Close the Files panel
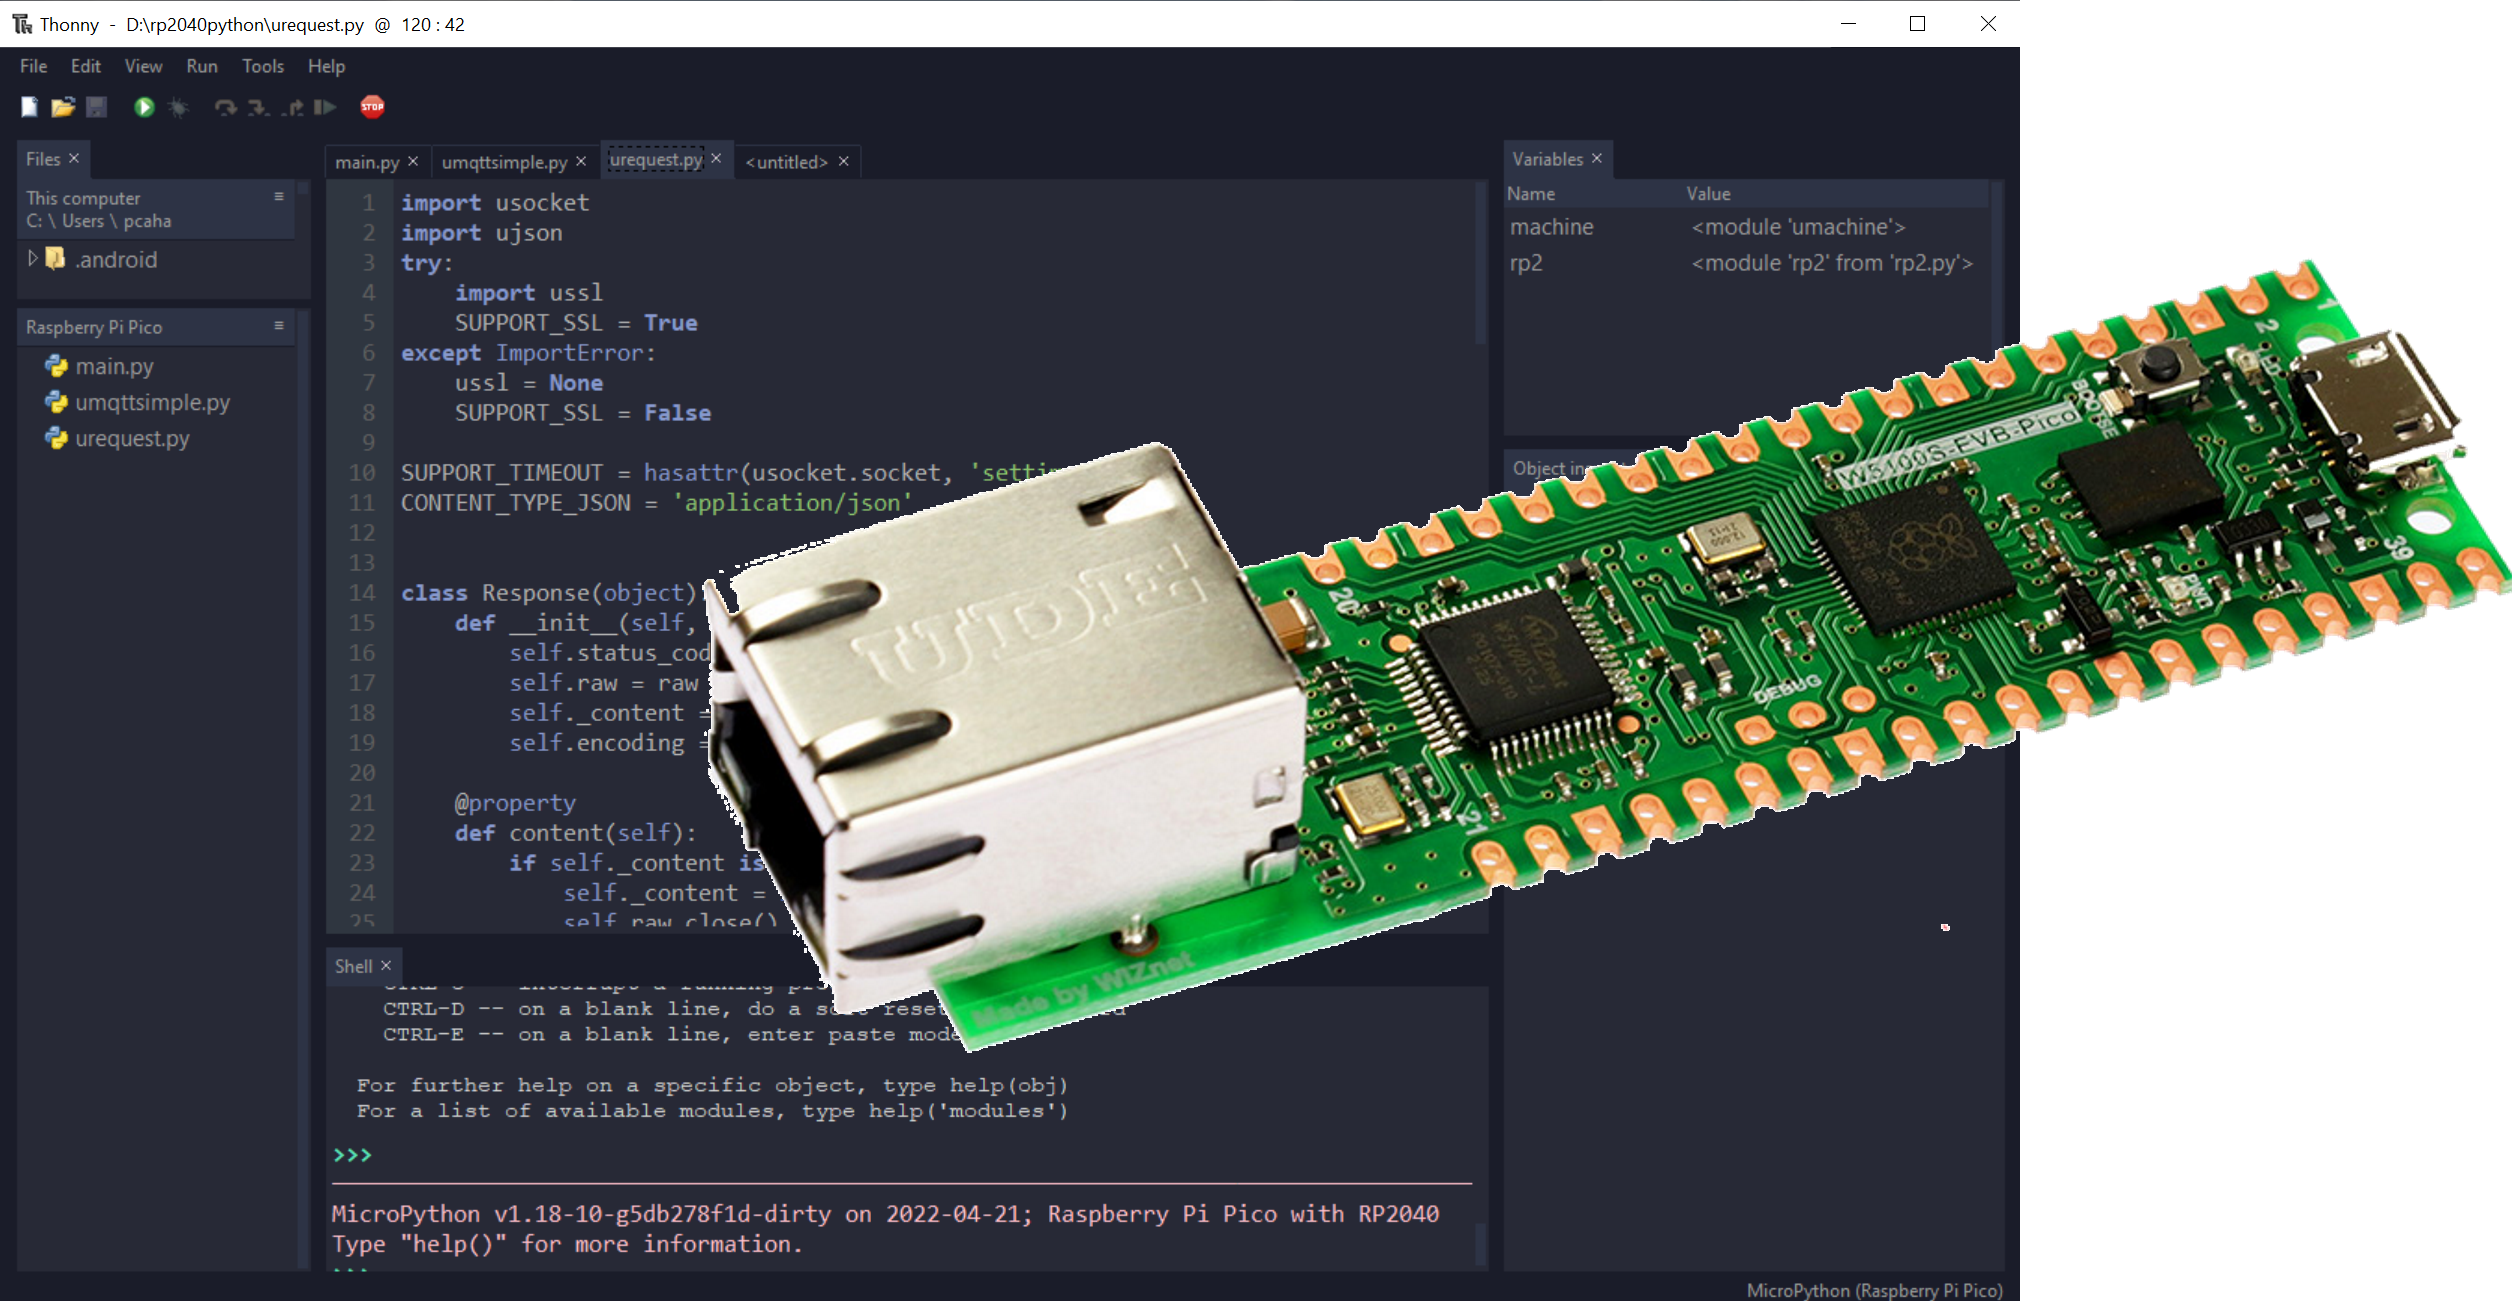The width and height of the screenshot is (2512, 1301). click(x=74, y=158)
